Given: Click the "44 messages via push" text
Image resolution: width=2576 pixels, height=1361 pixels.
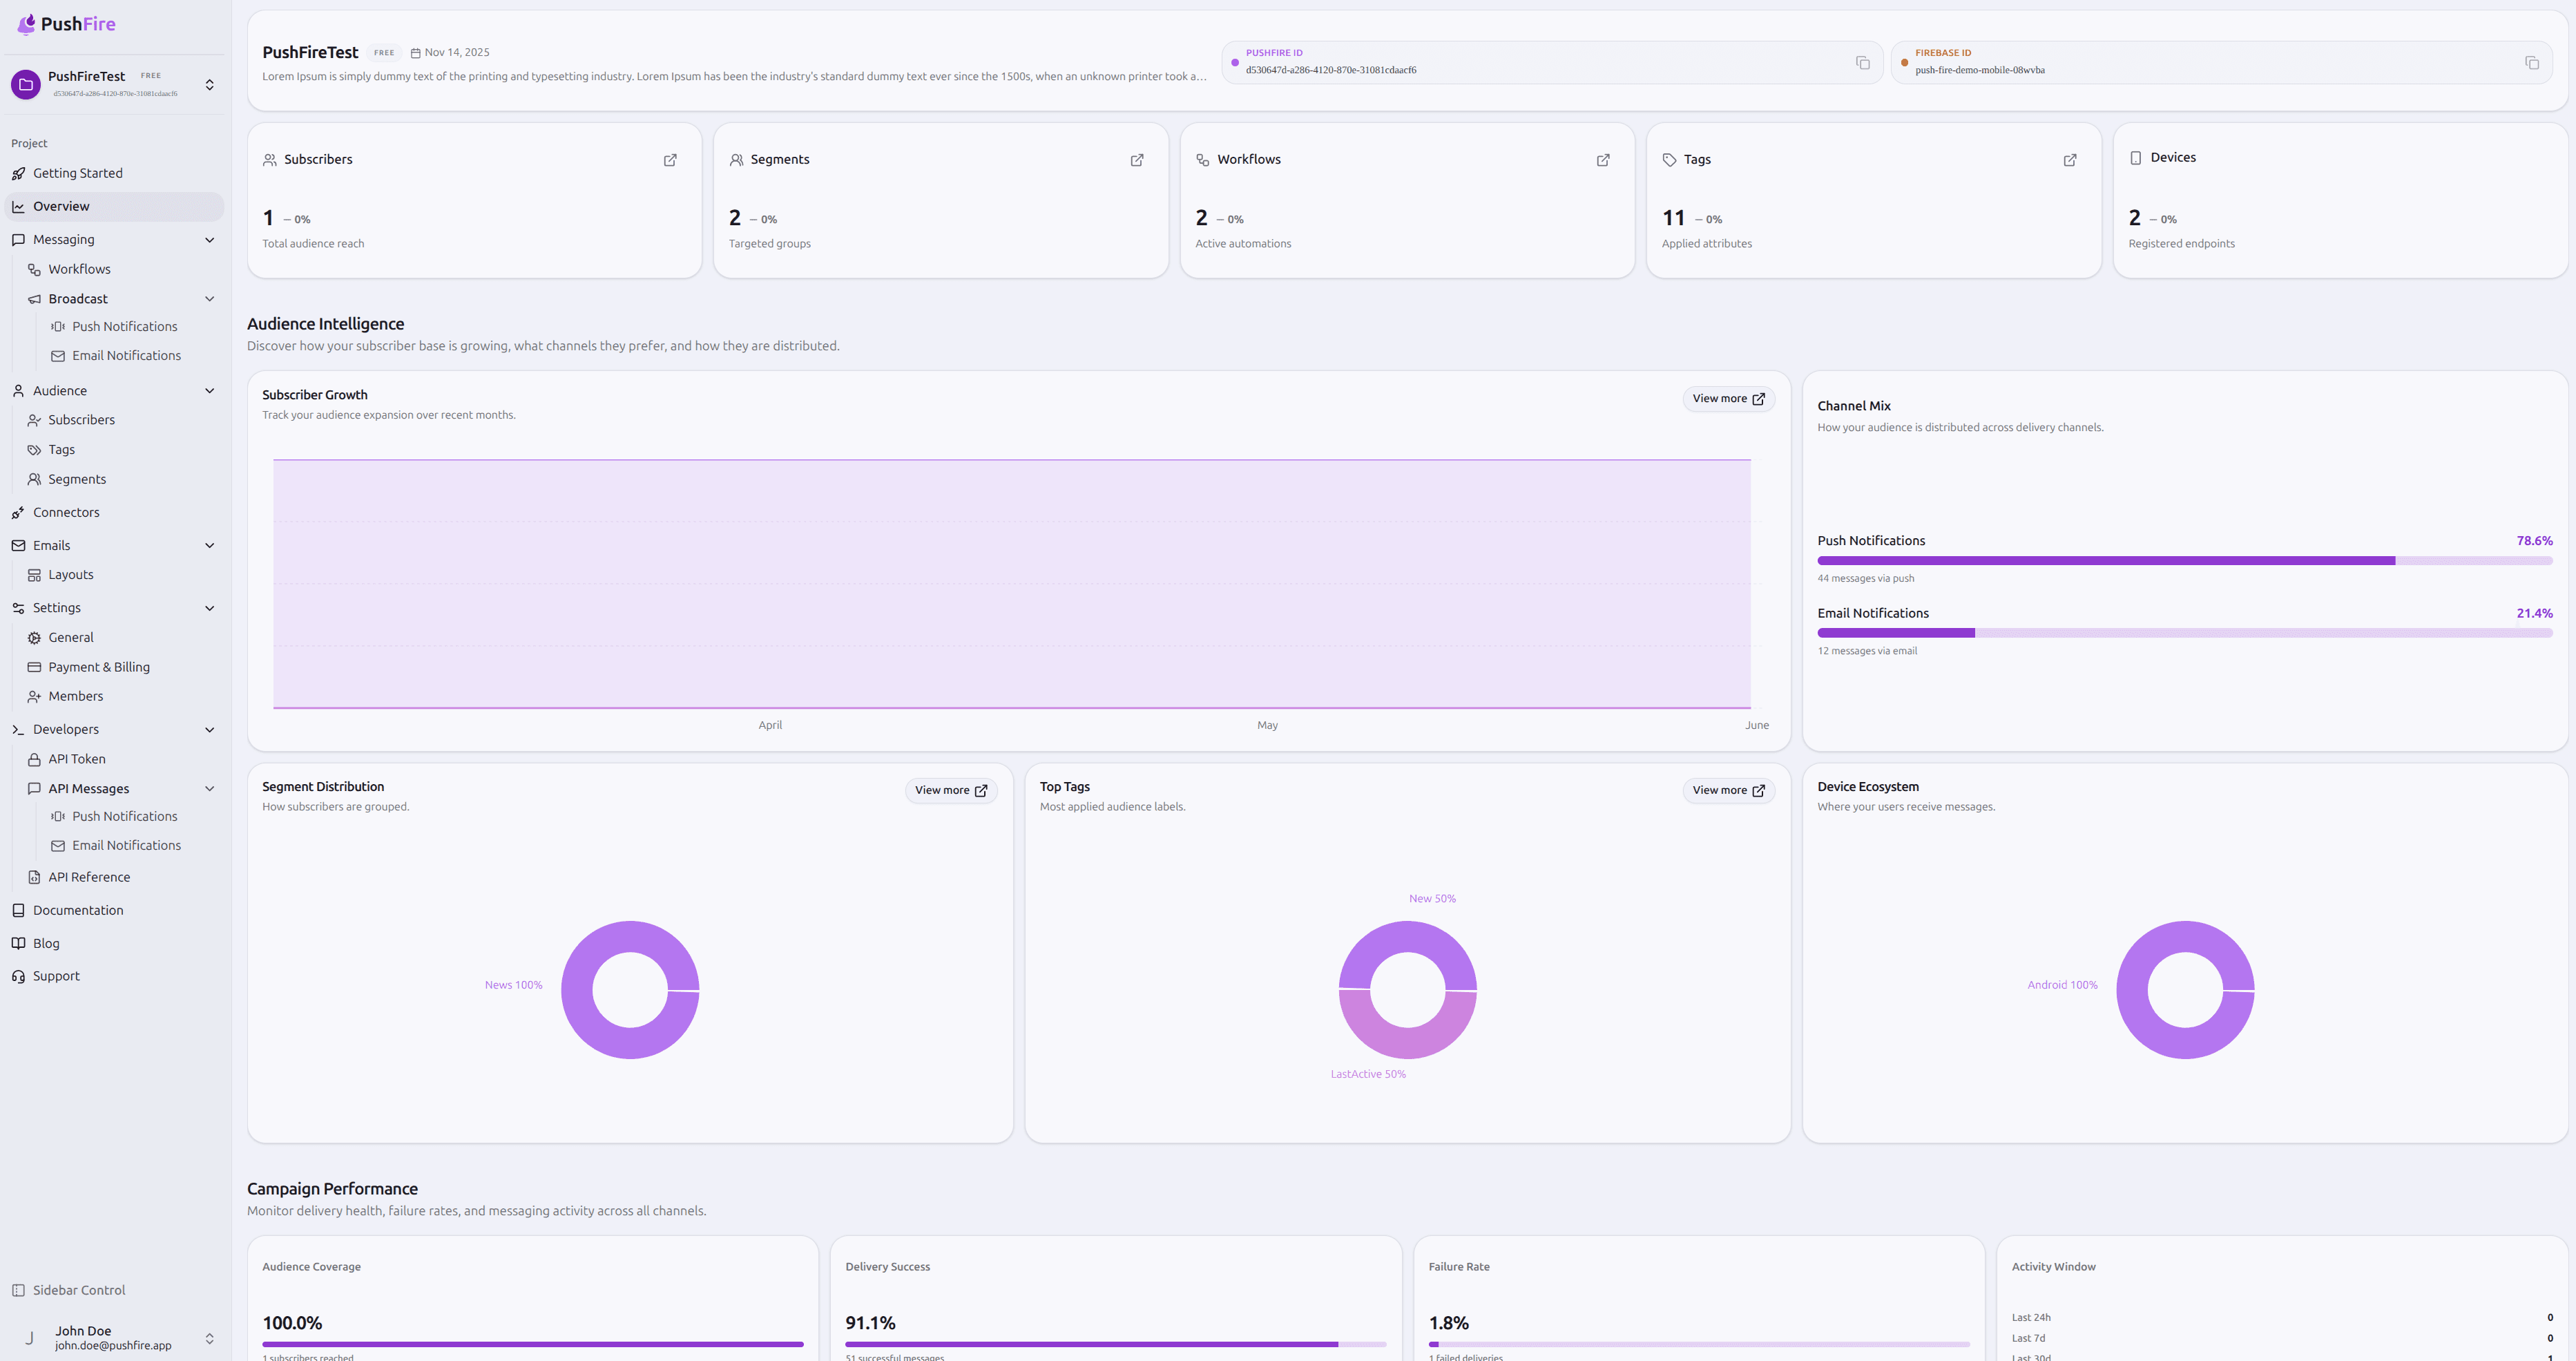Looking at the screenshot, I should pos(1866,579).
